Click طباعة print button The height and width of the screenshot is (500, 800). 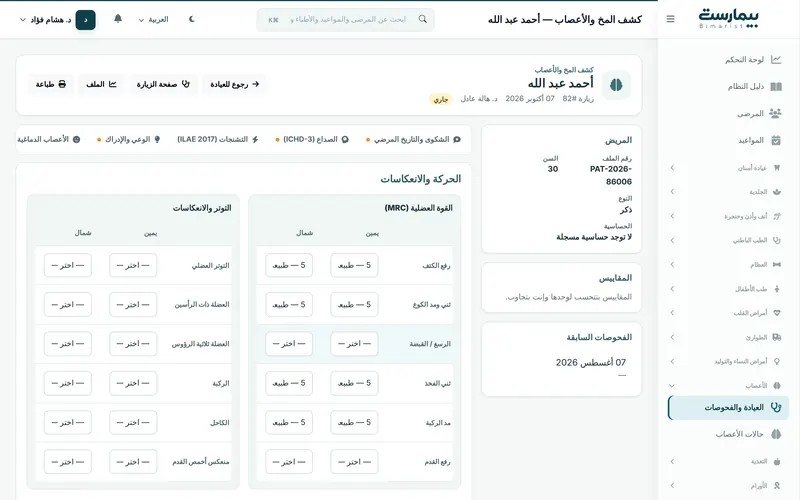(x=51, y=84)
